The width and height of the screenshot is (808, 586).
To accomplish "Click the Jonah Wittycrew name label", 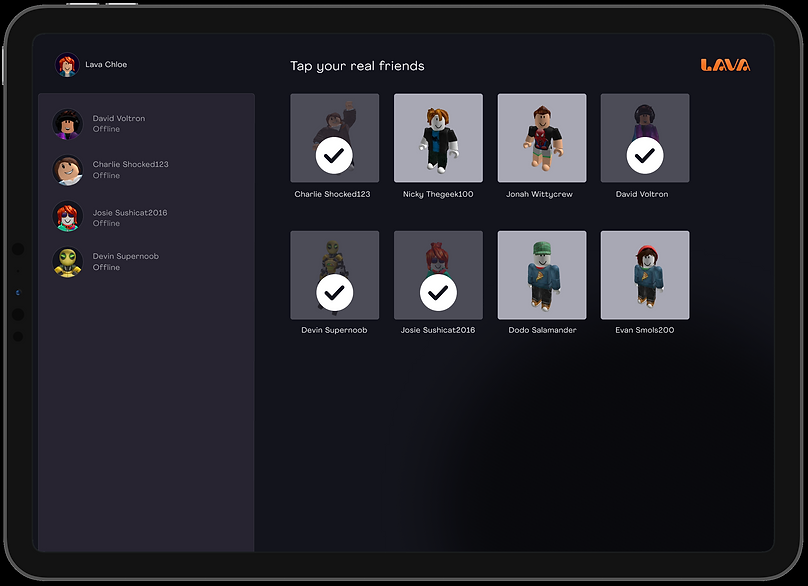I will point(539,194).
